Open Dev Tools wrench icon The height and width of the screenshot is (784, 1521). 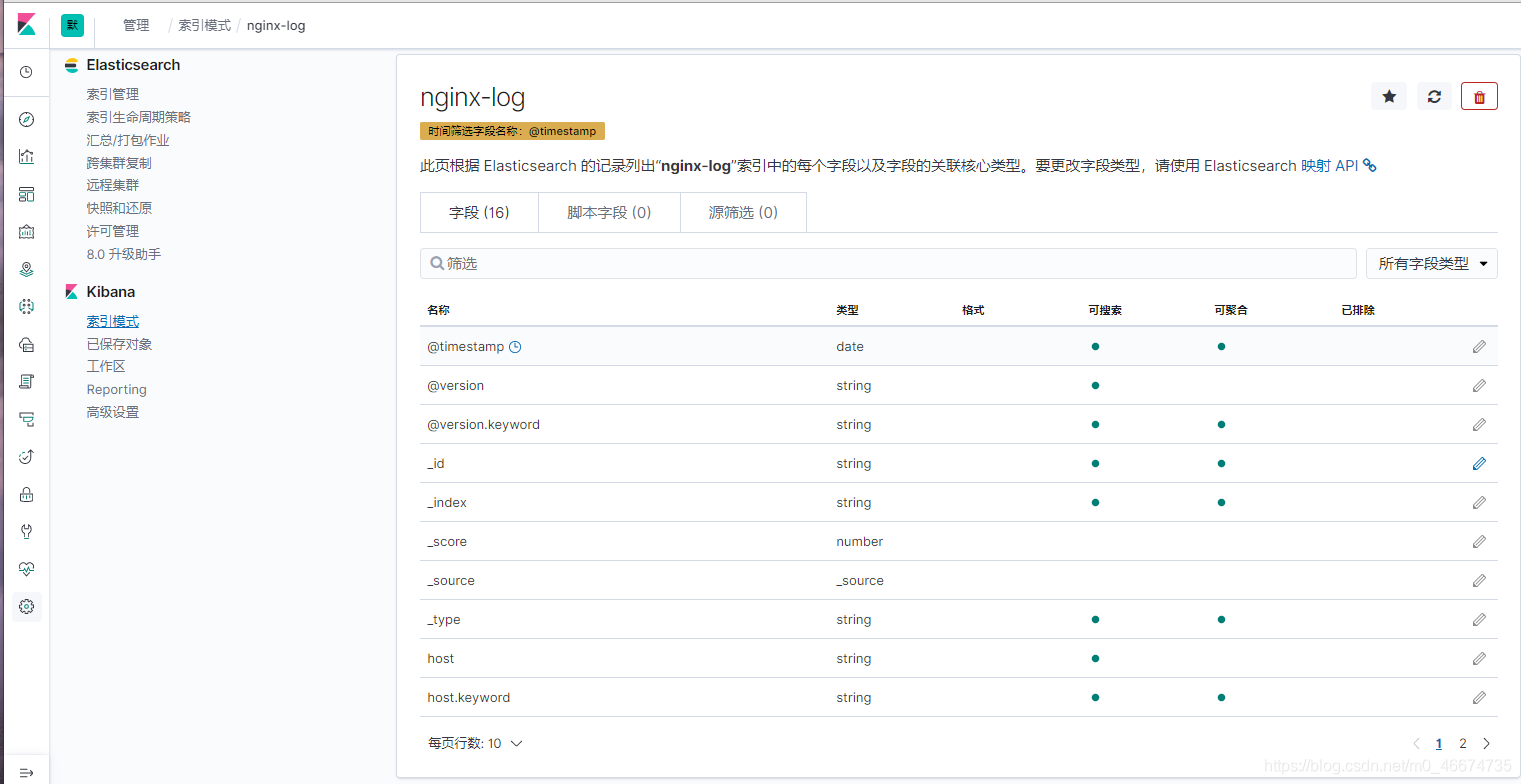click(x=27, y=532)
